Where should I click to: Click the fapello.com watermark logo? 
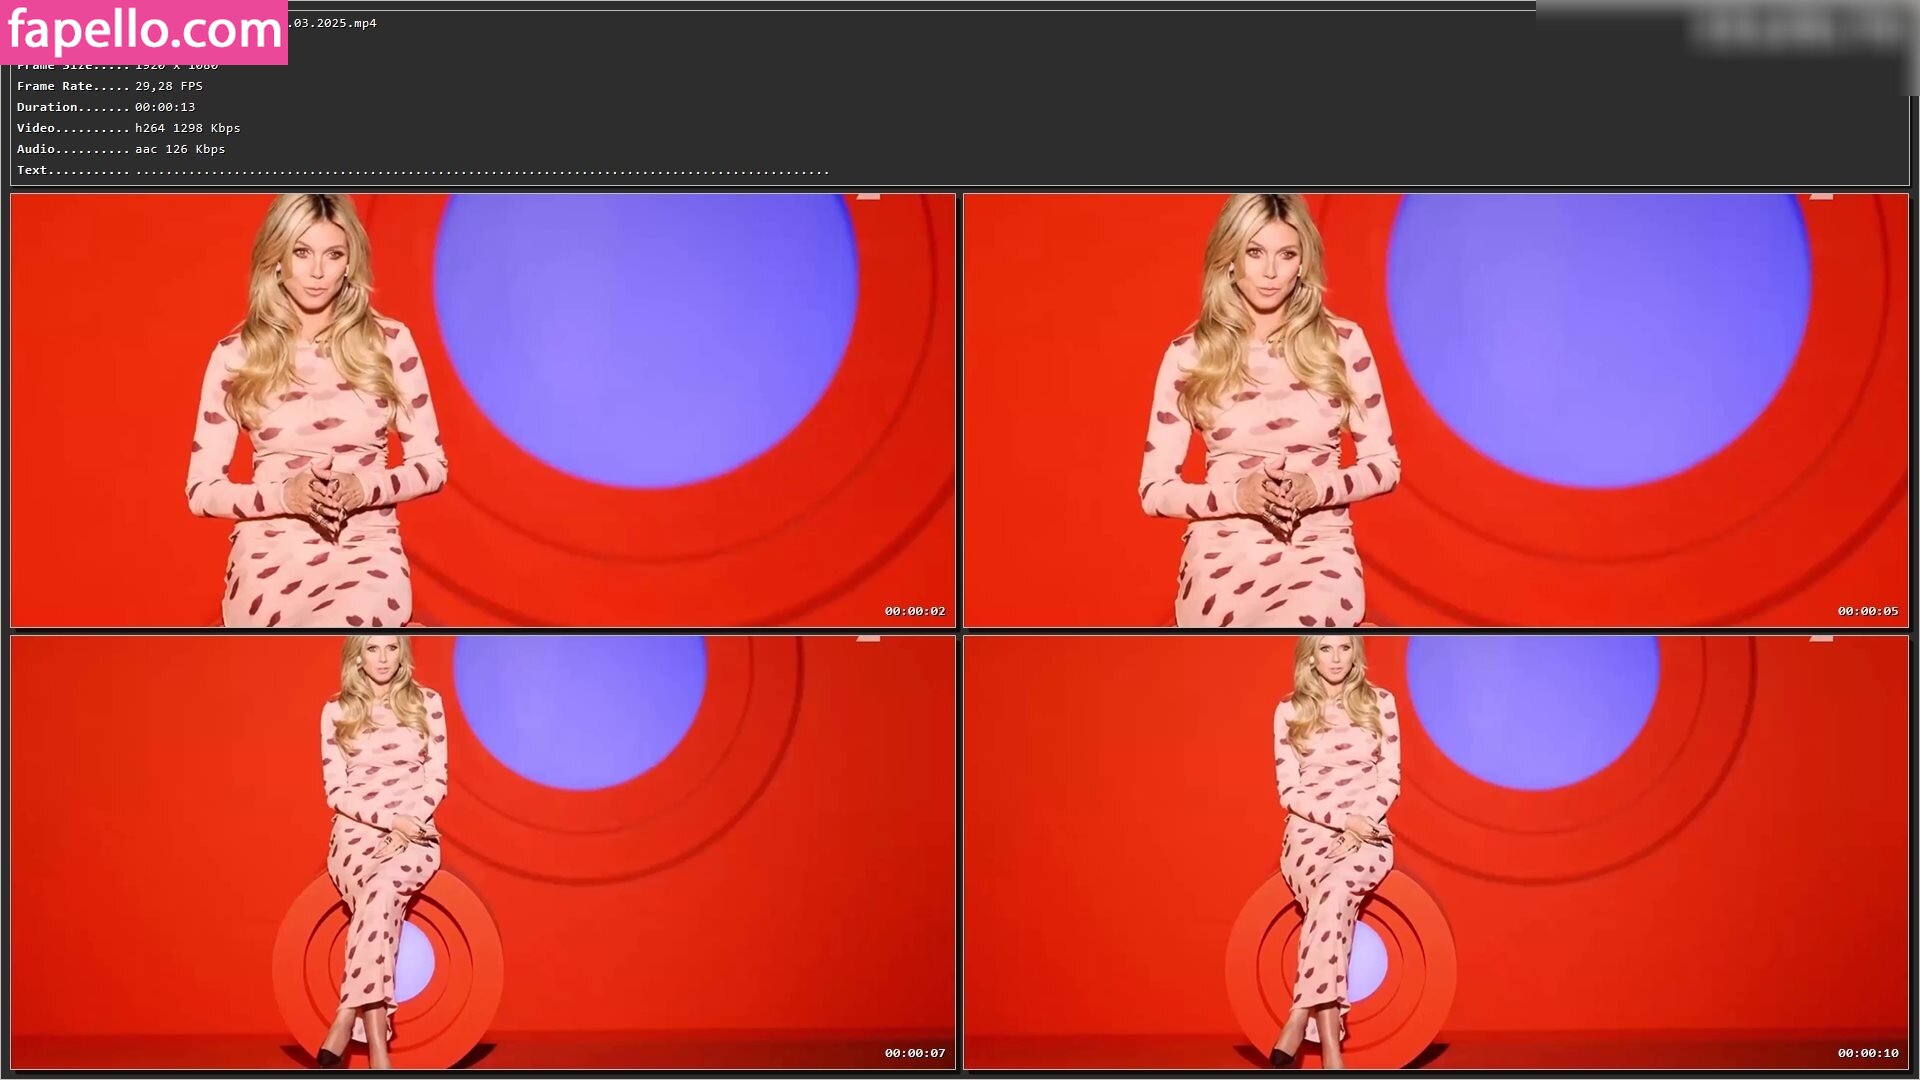pyautogui.click(x=144, y=32)
